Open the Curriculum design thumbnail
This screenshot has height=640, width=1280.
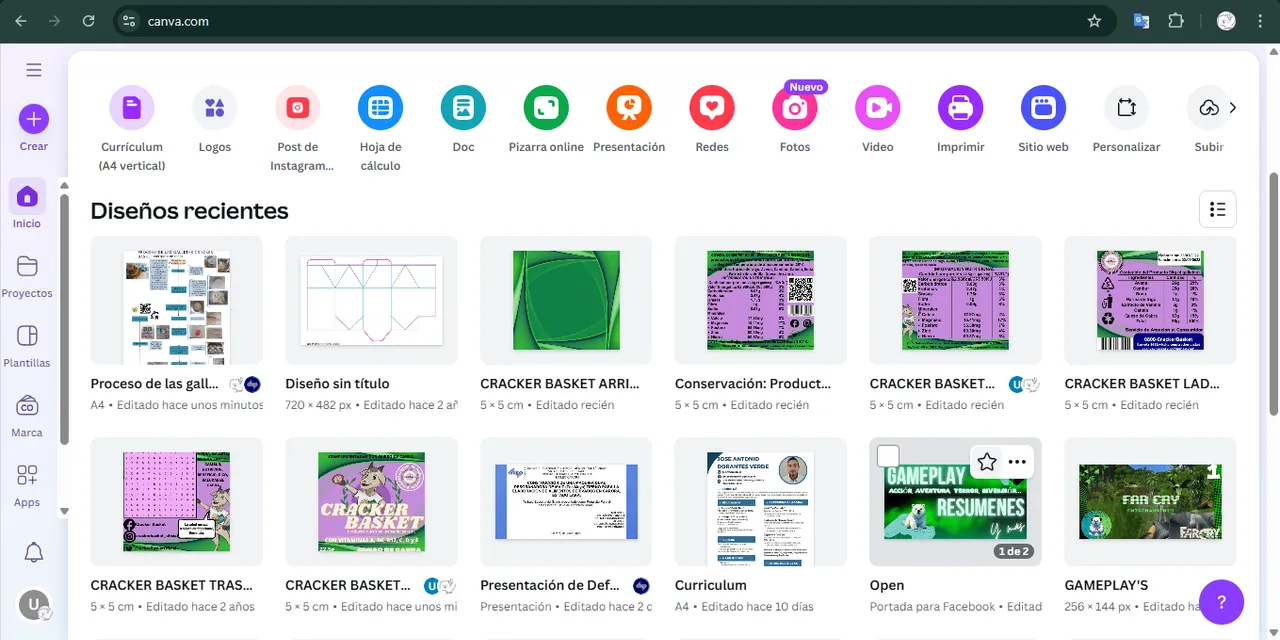click(x=761, y=502)
